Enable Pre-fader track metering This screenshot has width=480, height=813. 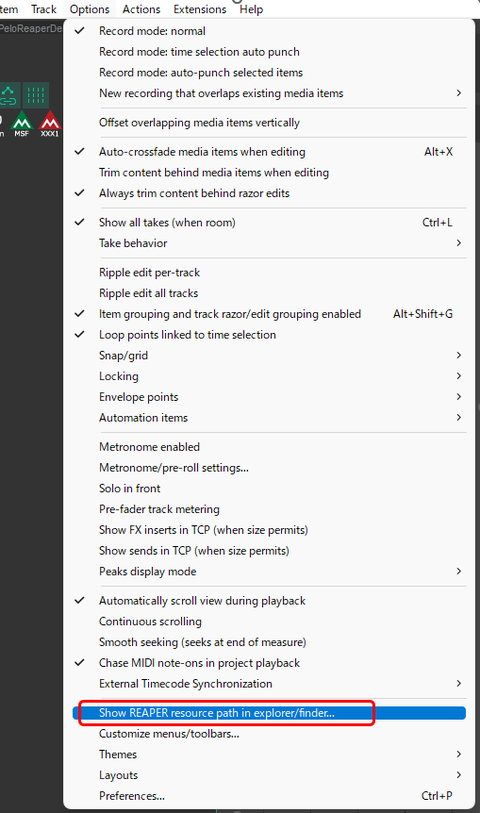(x=269, y=509)
